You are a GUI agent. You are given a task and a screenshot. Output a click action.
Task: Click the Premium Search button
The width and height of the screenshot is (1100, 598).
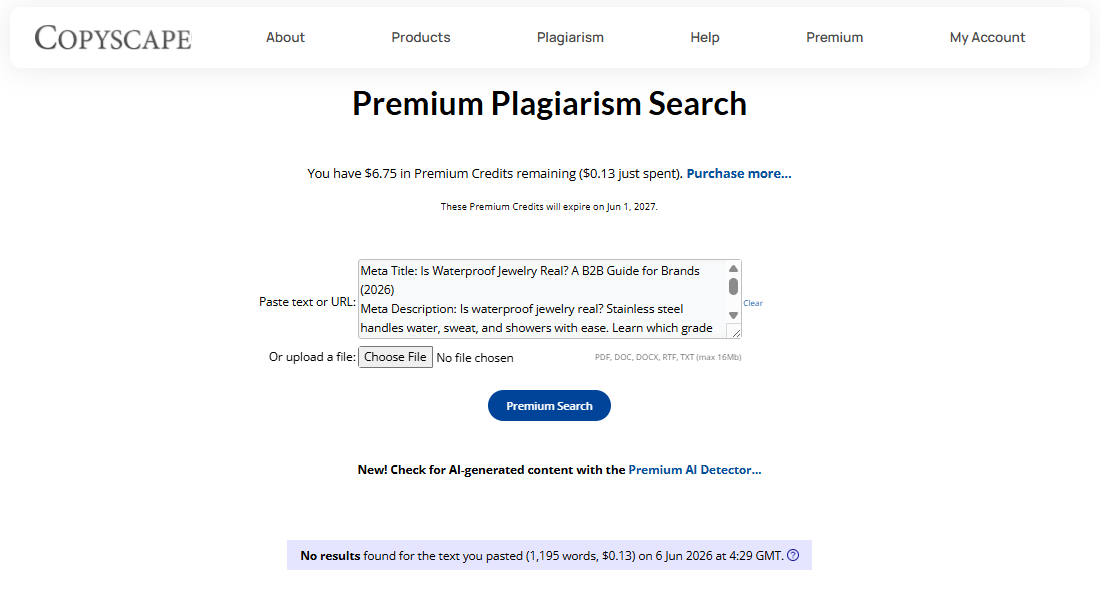tap(549, 406)
